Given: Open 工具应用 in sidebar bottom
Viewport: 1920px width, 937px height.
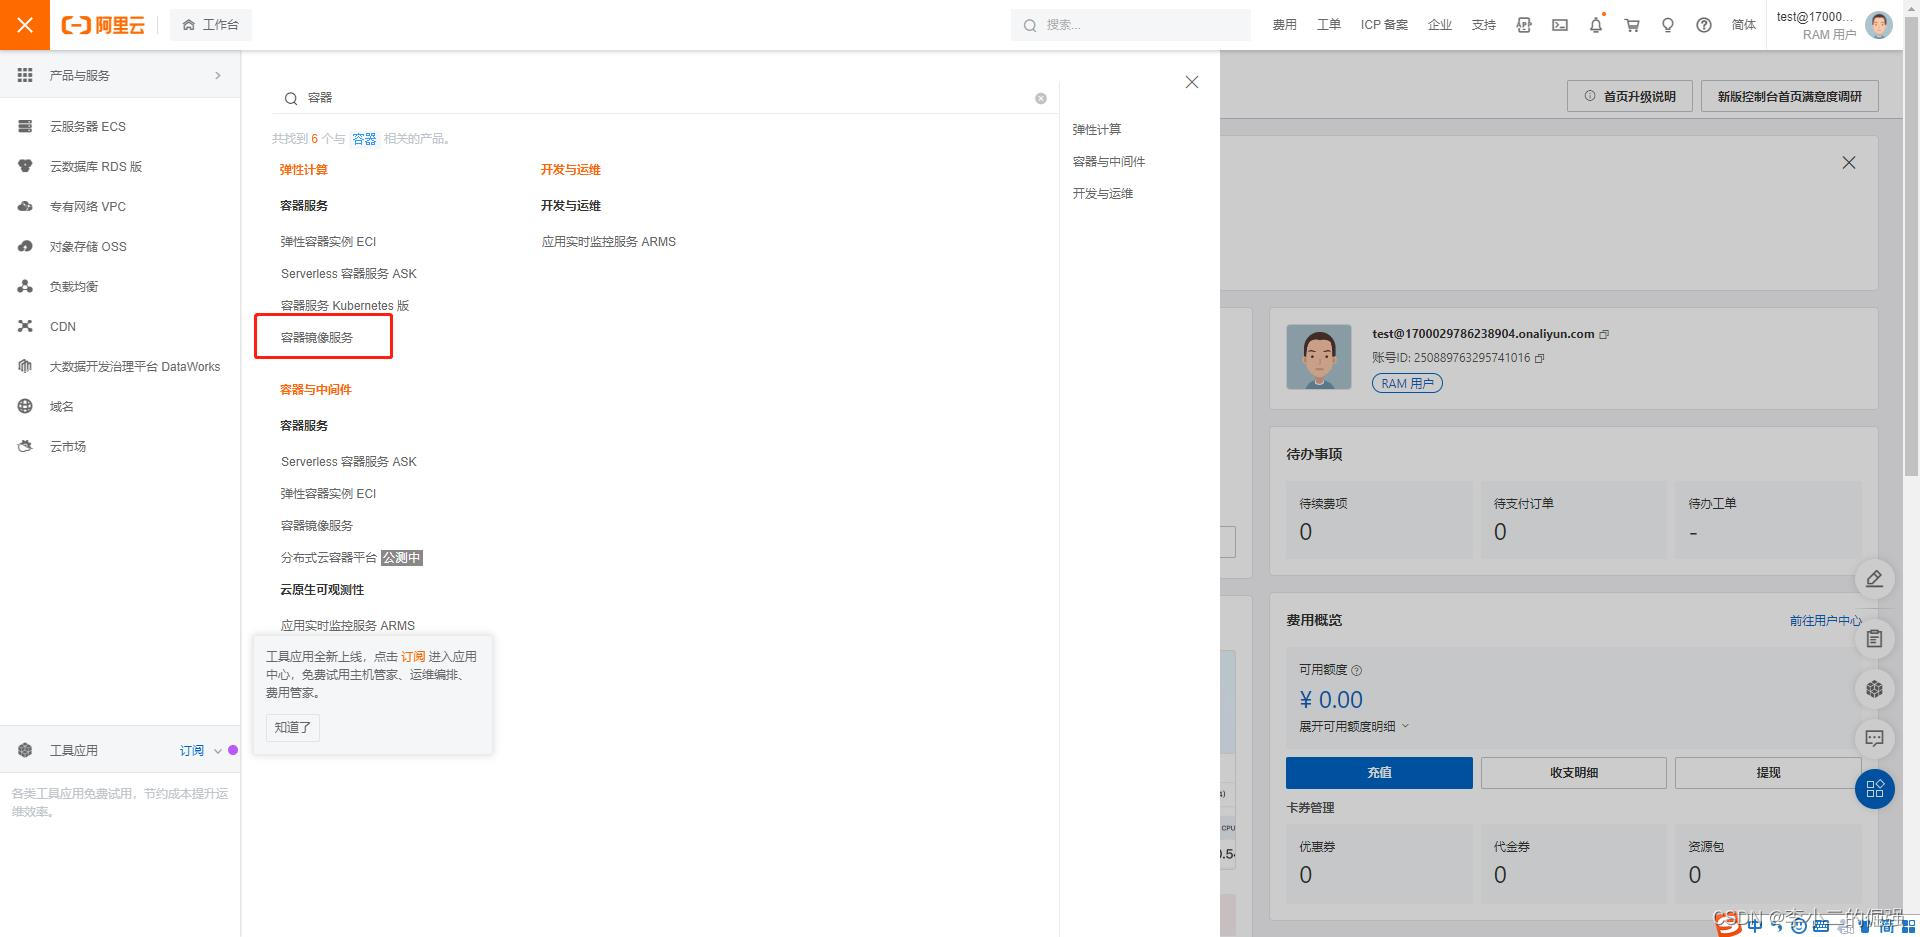Looking at the screenshot, I should 74,750.
